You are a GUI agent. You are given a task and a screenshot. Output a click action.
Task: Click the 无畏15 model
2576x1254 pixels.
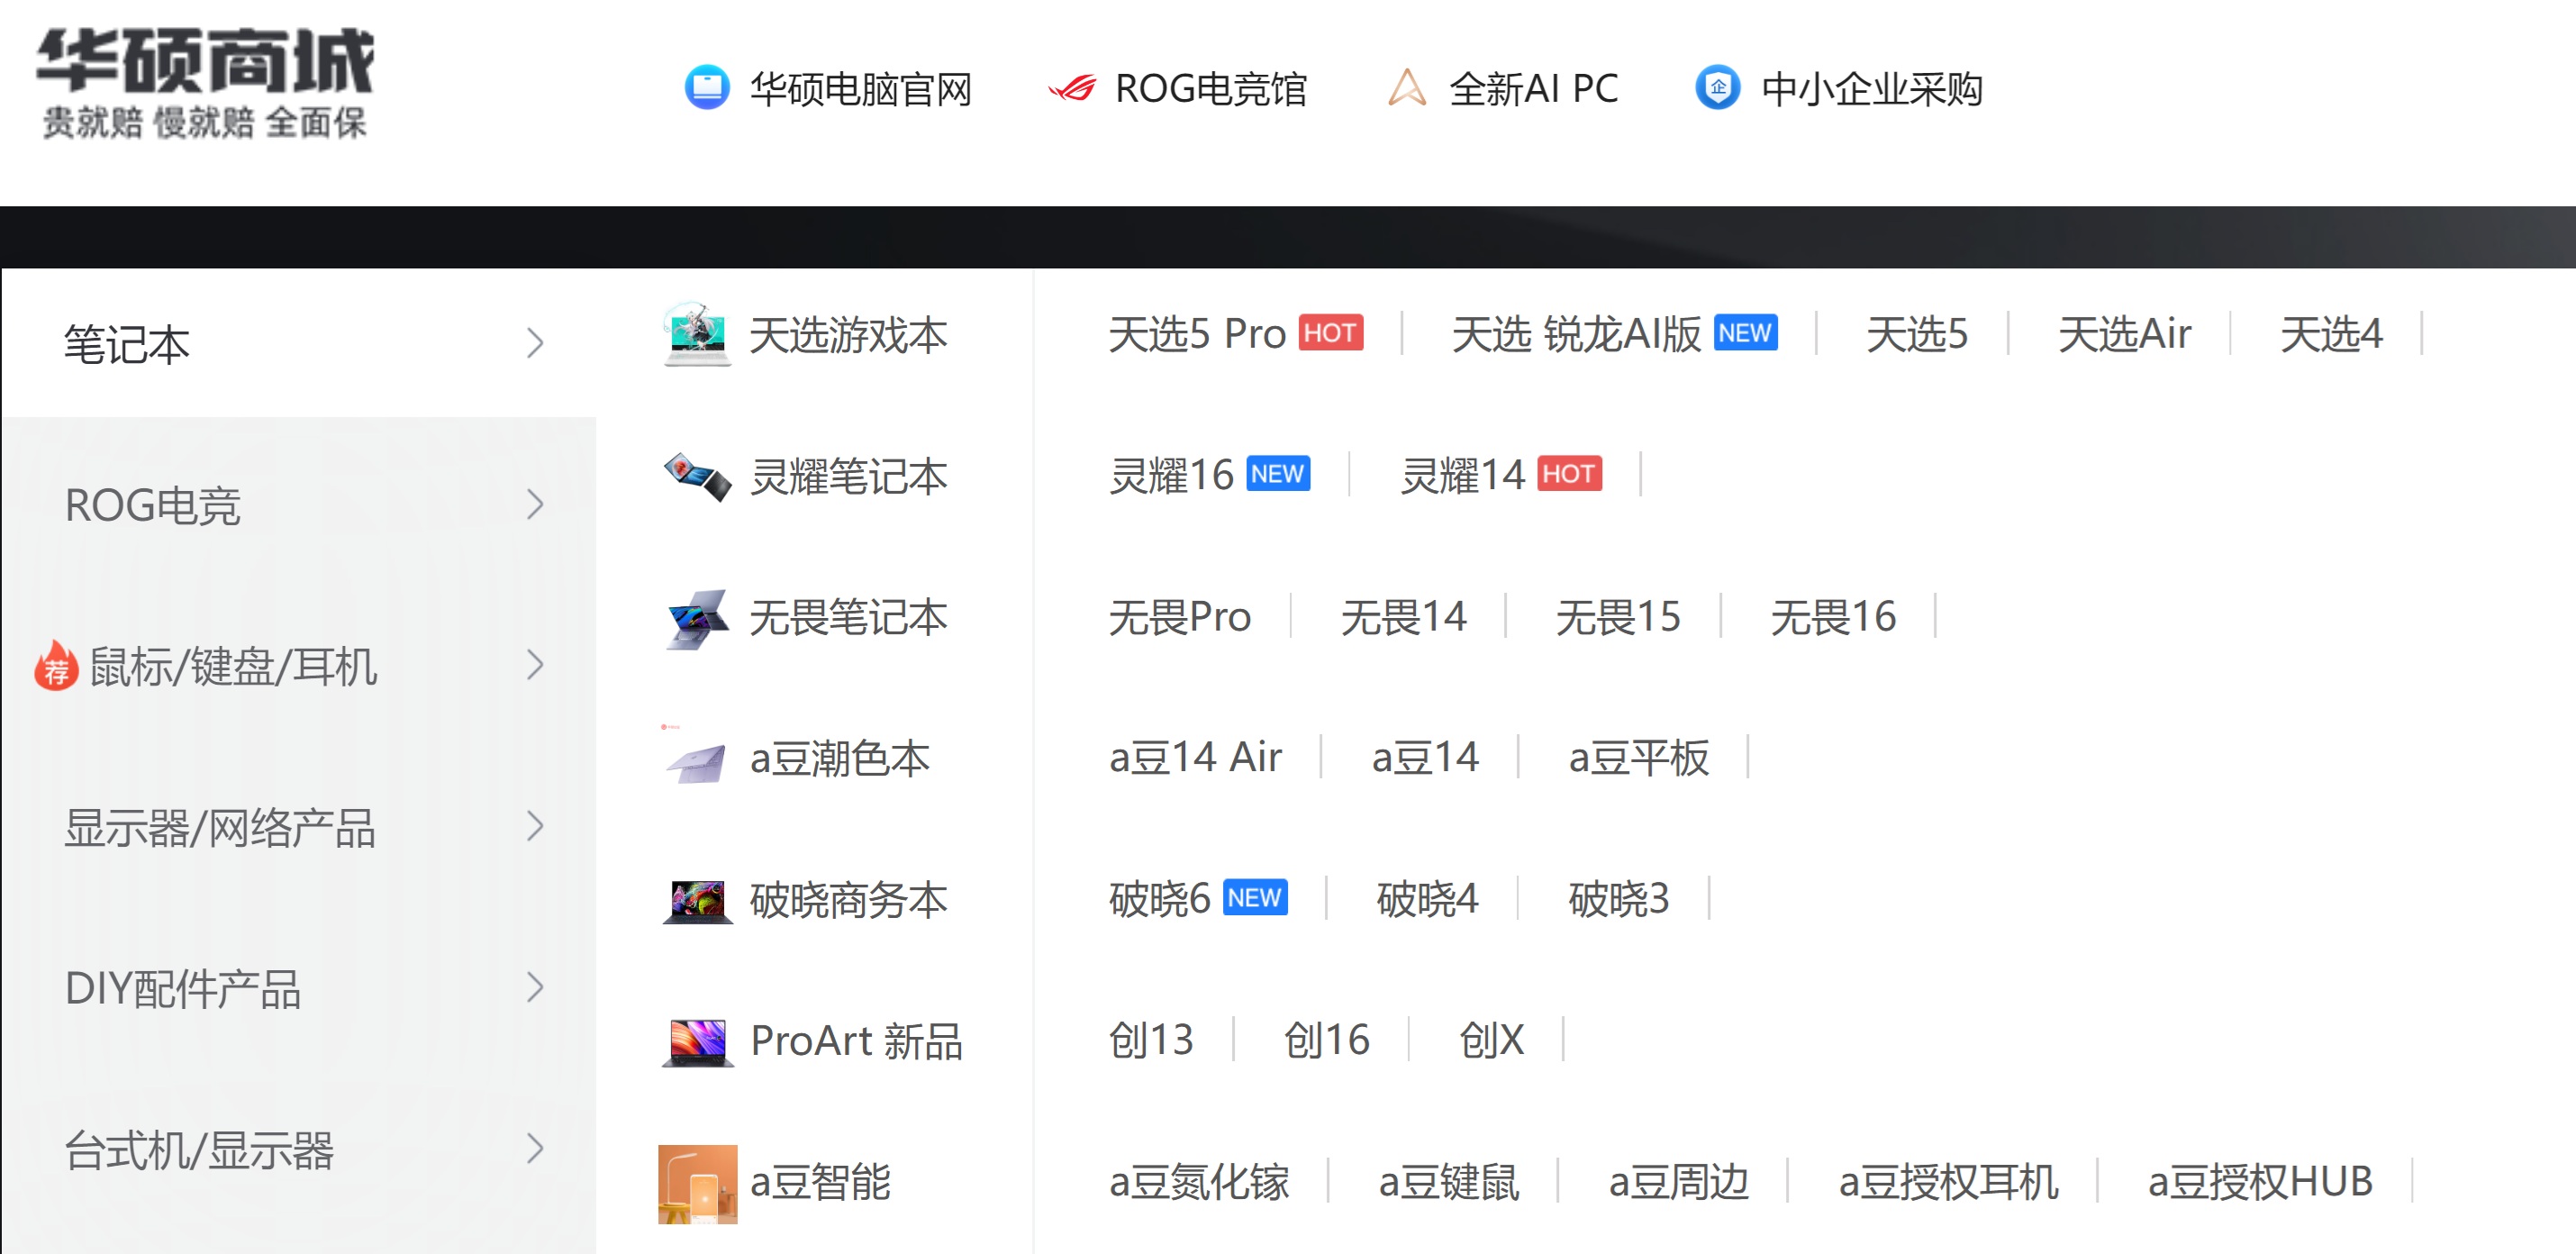(1618, 616)
